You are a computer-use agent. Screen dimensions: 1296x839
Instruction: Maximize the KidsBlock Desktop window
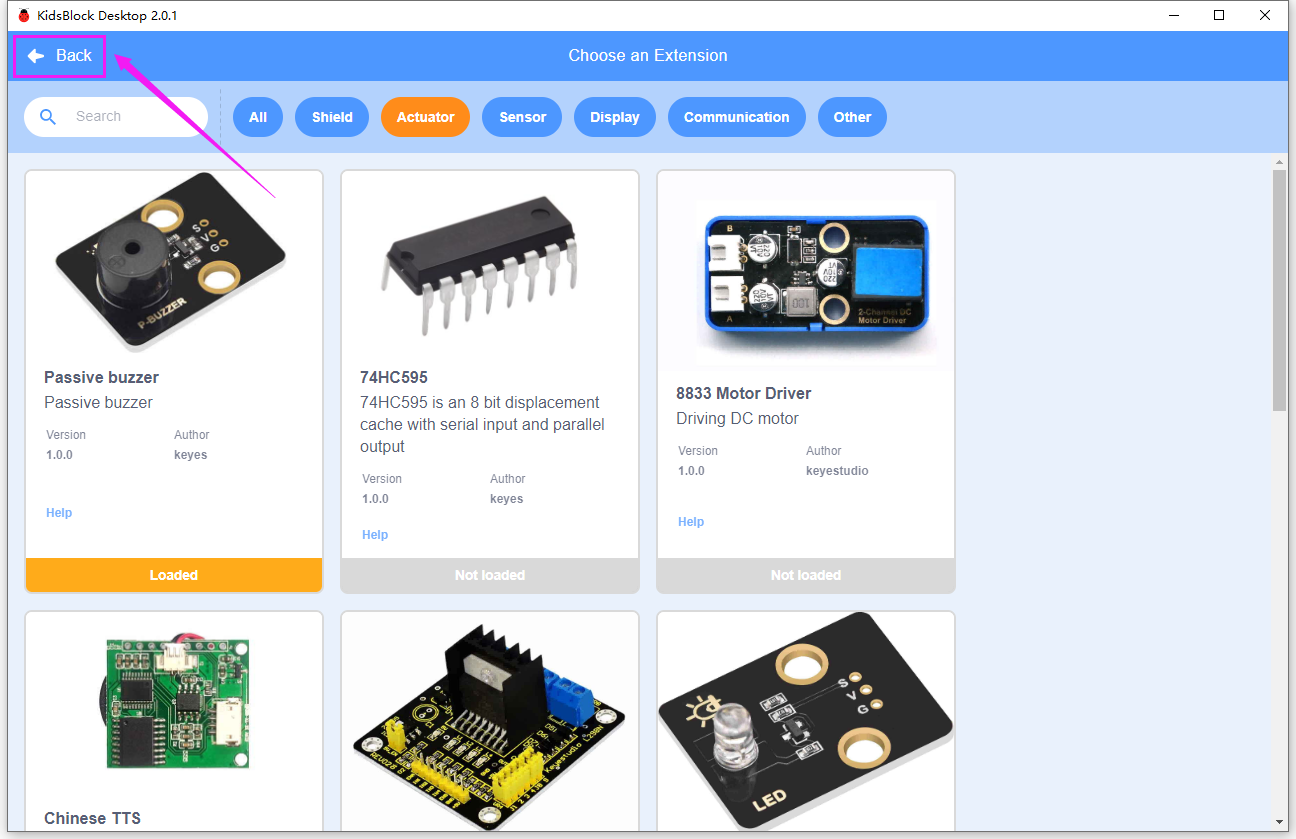(1220, 15)
